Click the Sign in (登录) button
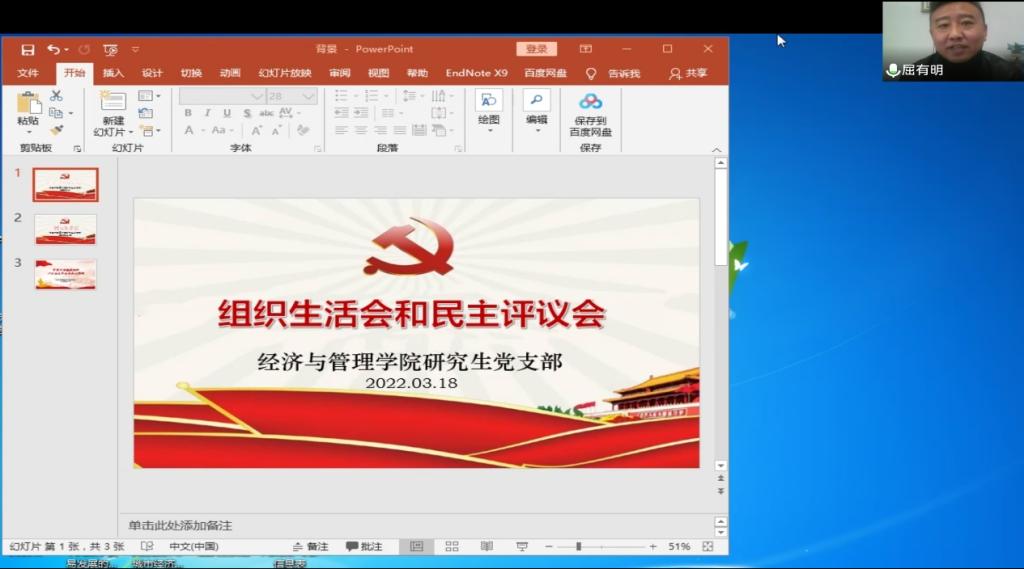This screenshot has height=569, width=1024. pyautogui.click(x=537, y=49)
